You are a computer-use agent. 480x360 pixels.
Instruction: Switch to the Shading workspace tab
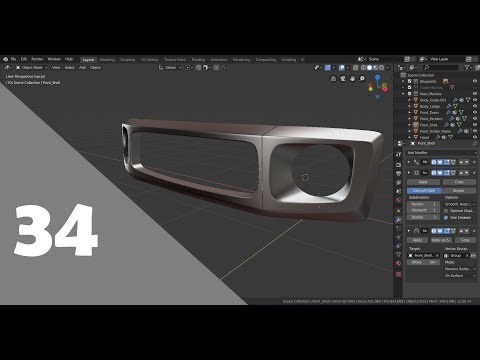point(198,60)
